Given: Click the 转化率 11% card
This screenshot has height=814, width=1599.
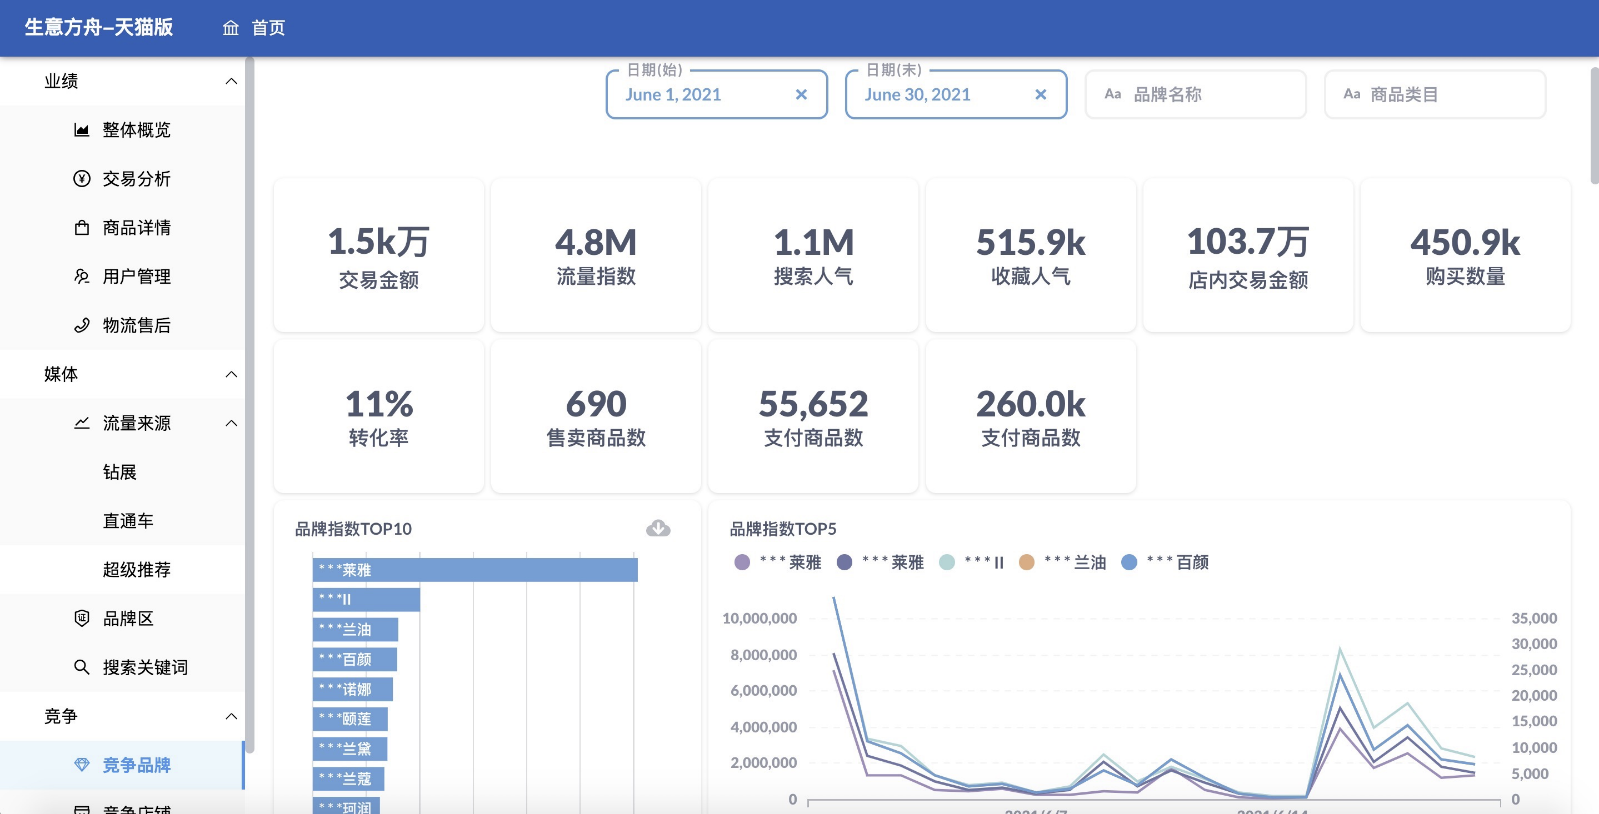Looking at the screenshot, I should (x=379, y=417).
